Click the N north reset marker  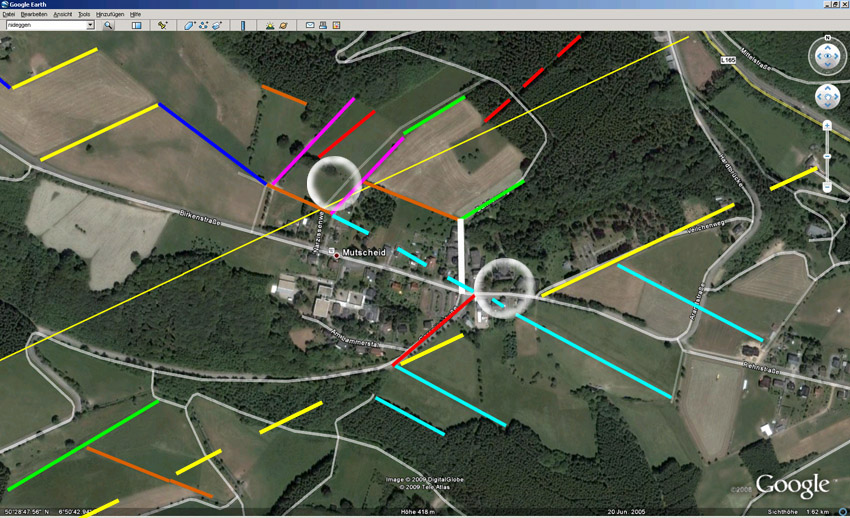tap(827, 38)
